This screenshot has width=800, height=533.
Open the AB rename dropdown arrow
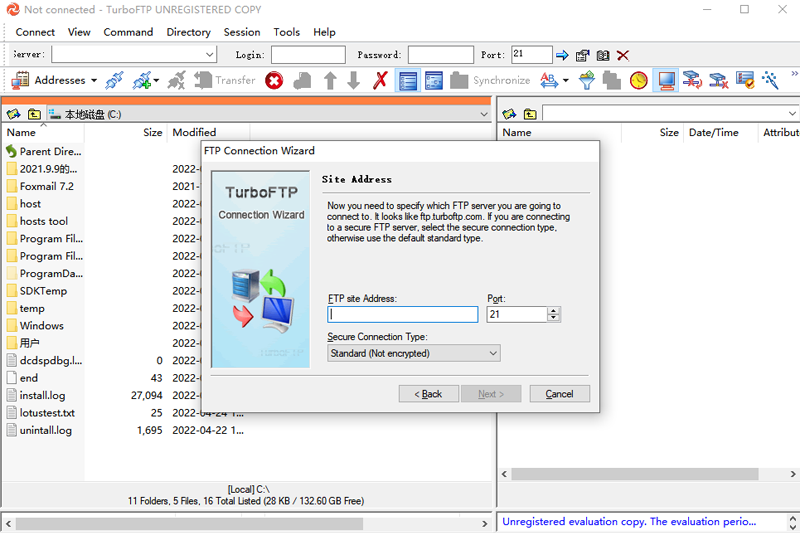565,81
